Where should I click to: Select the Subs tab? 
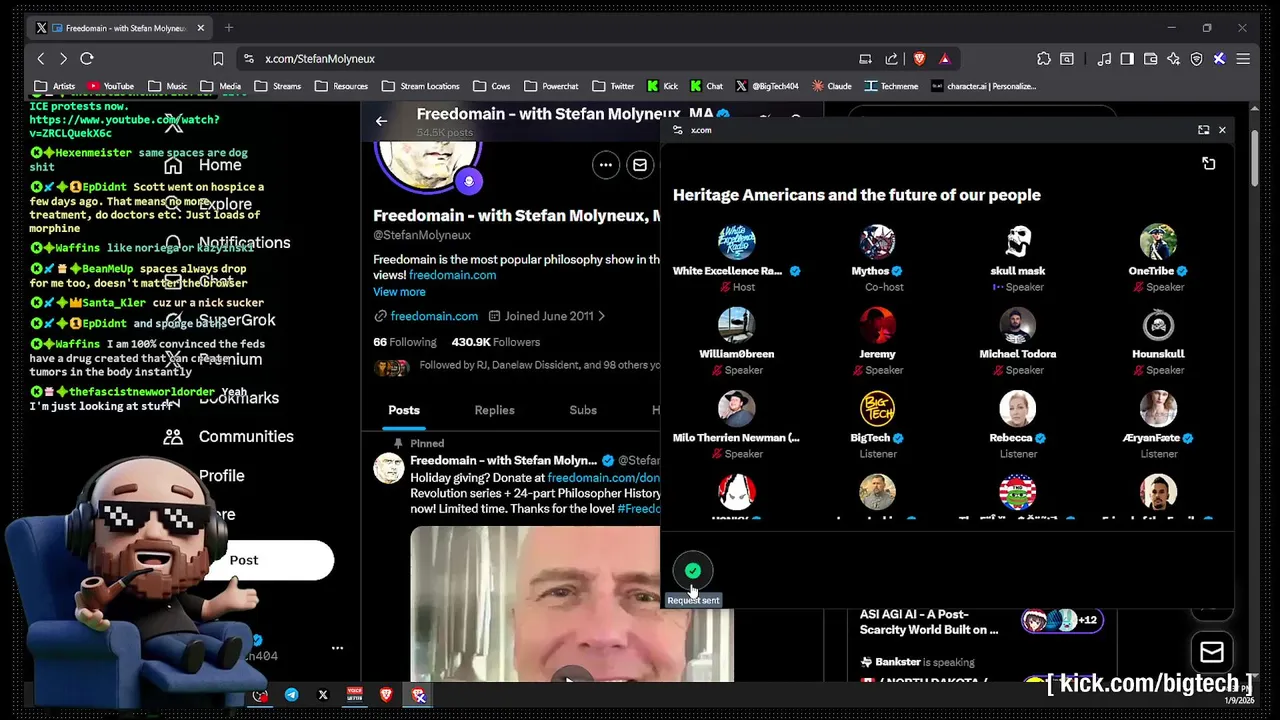tap(583, 410)
